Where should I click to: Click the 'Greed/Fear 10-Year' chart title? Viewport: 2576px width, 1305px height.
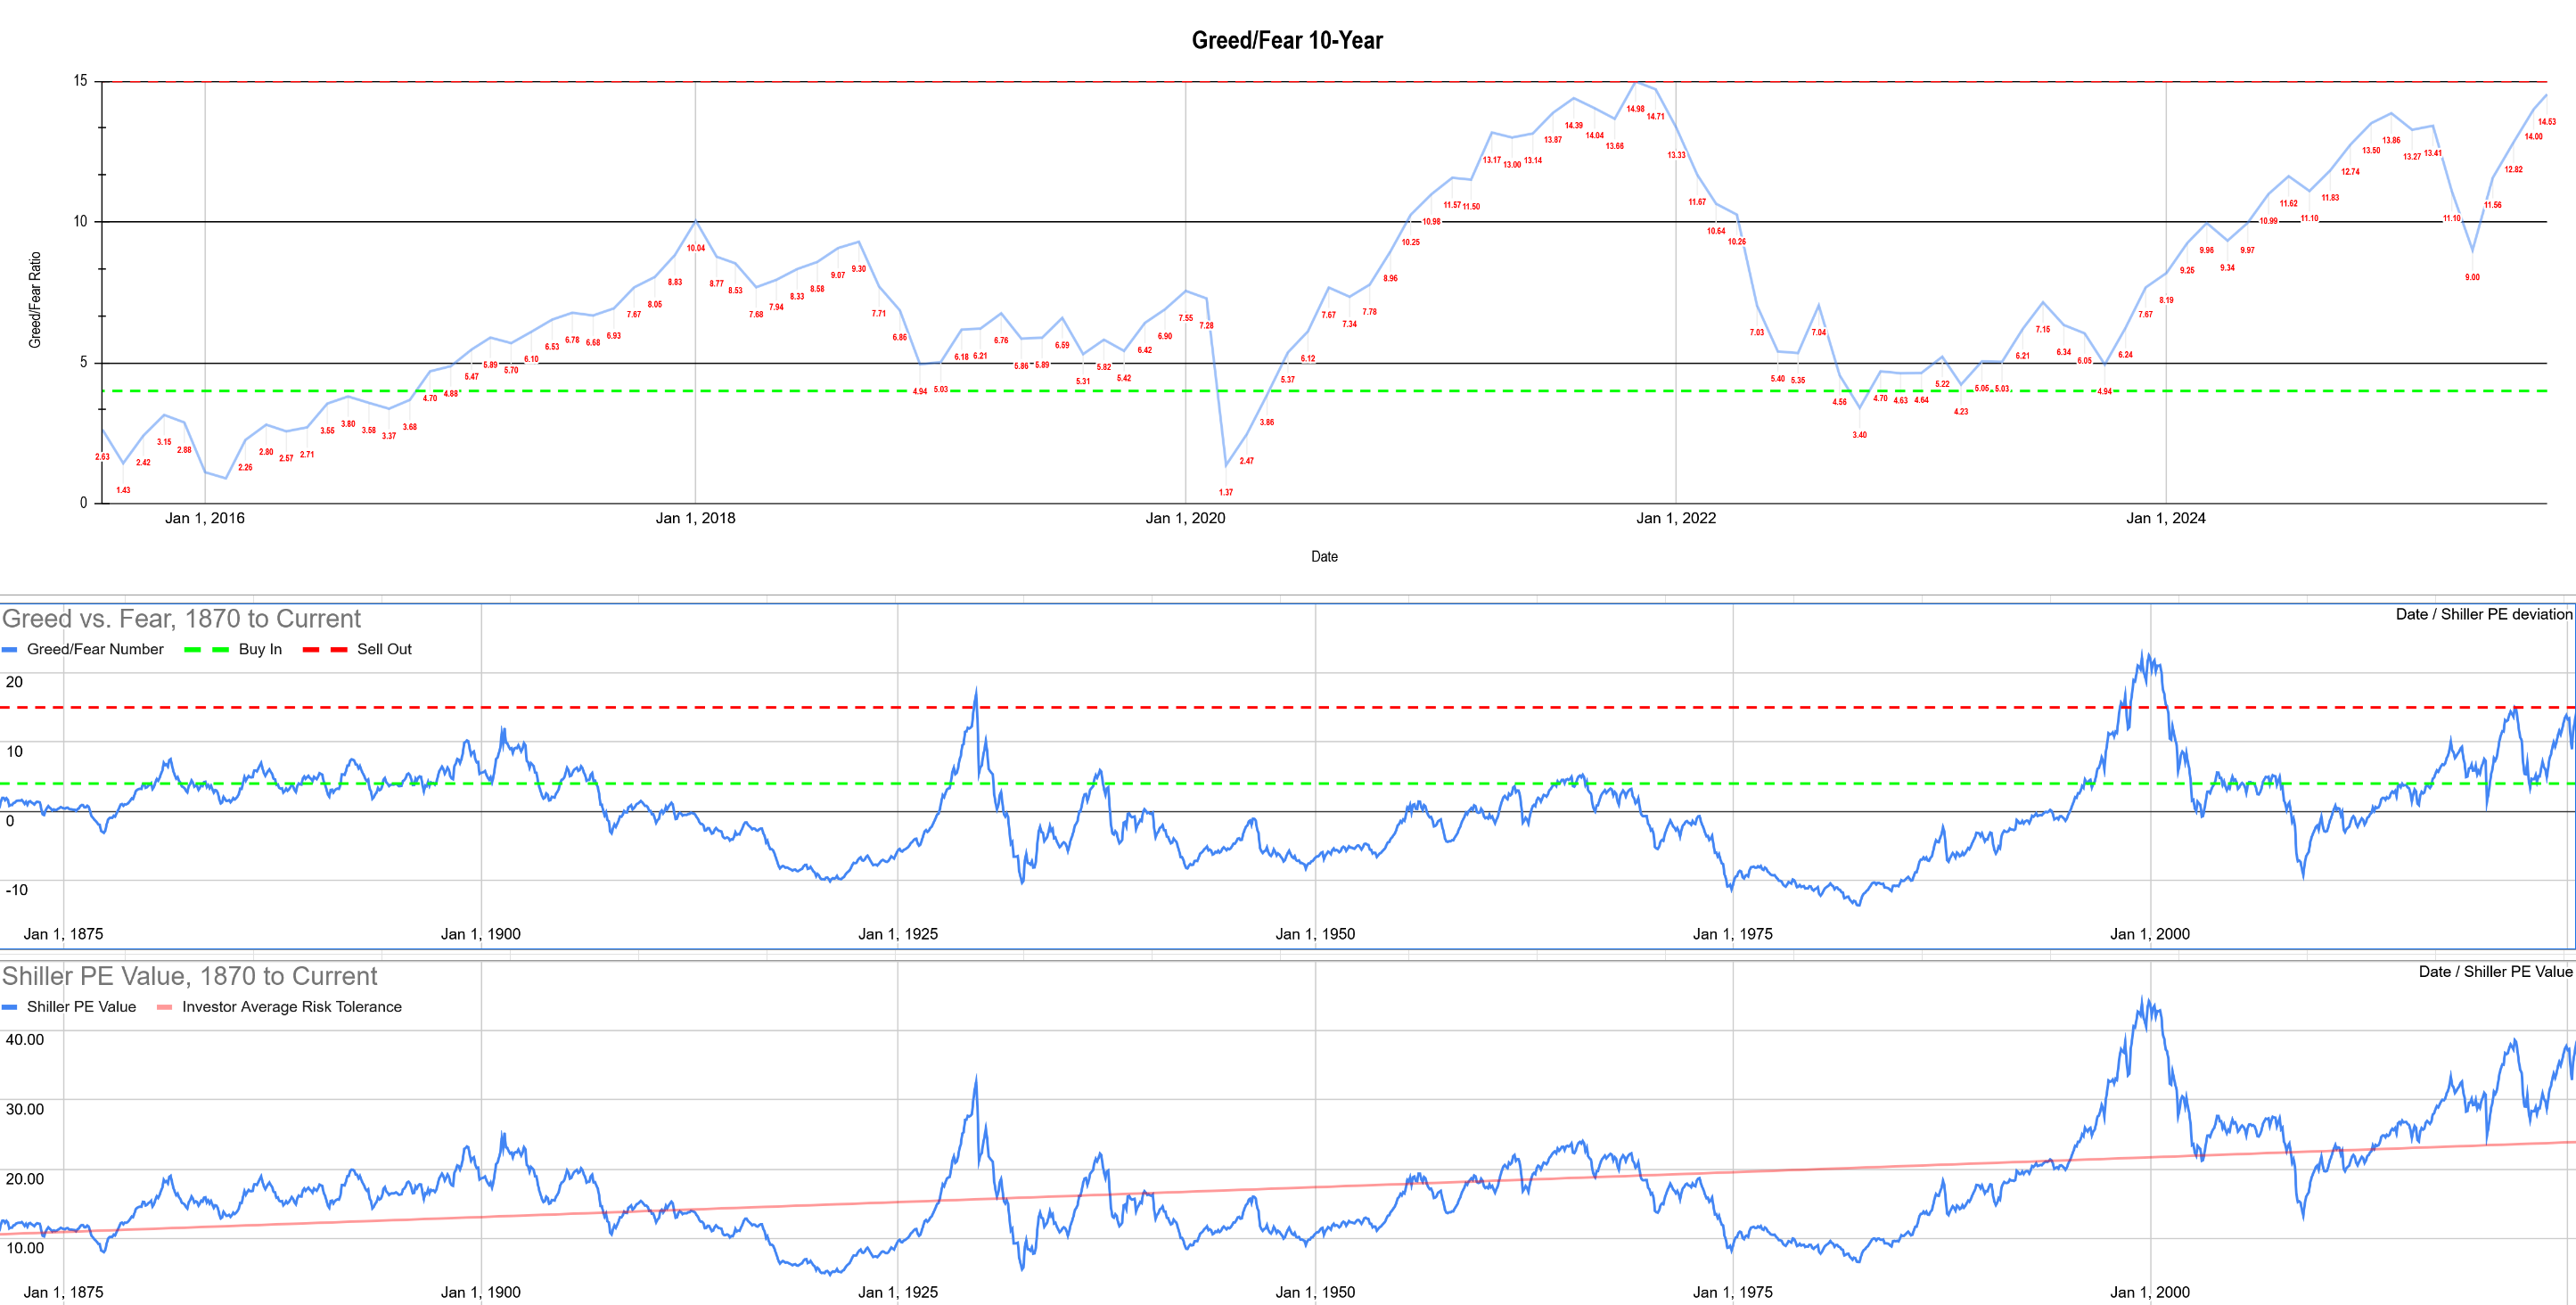point(1287,40)
